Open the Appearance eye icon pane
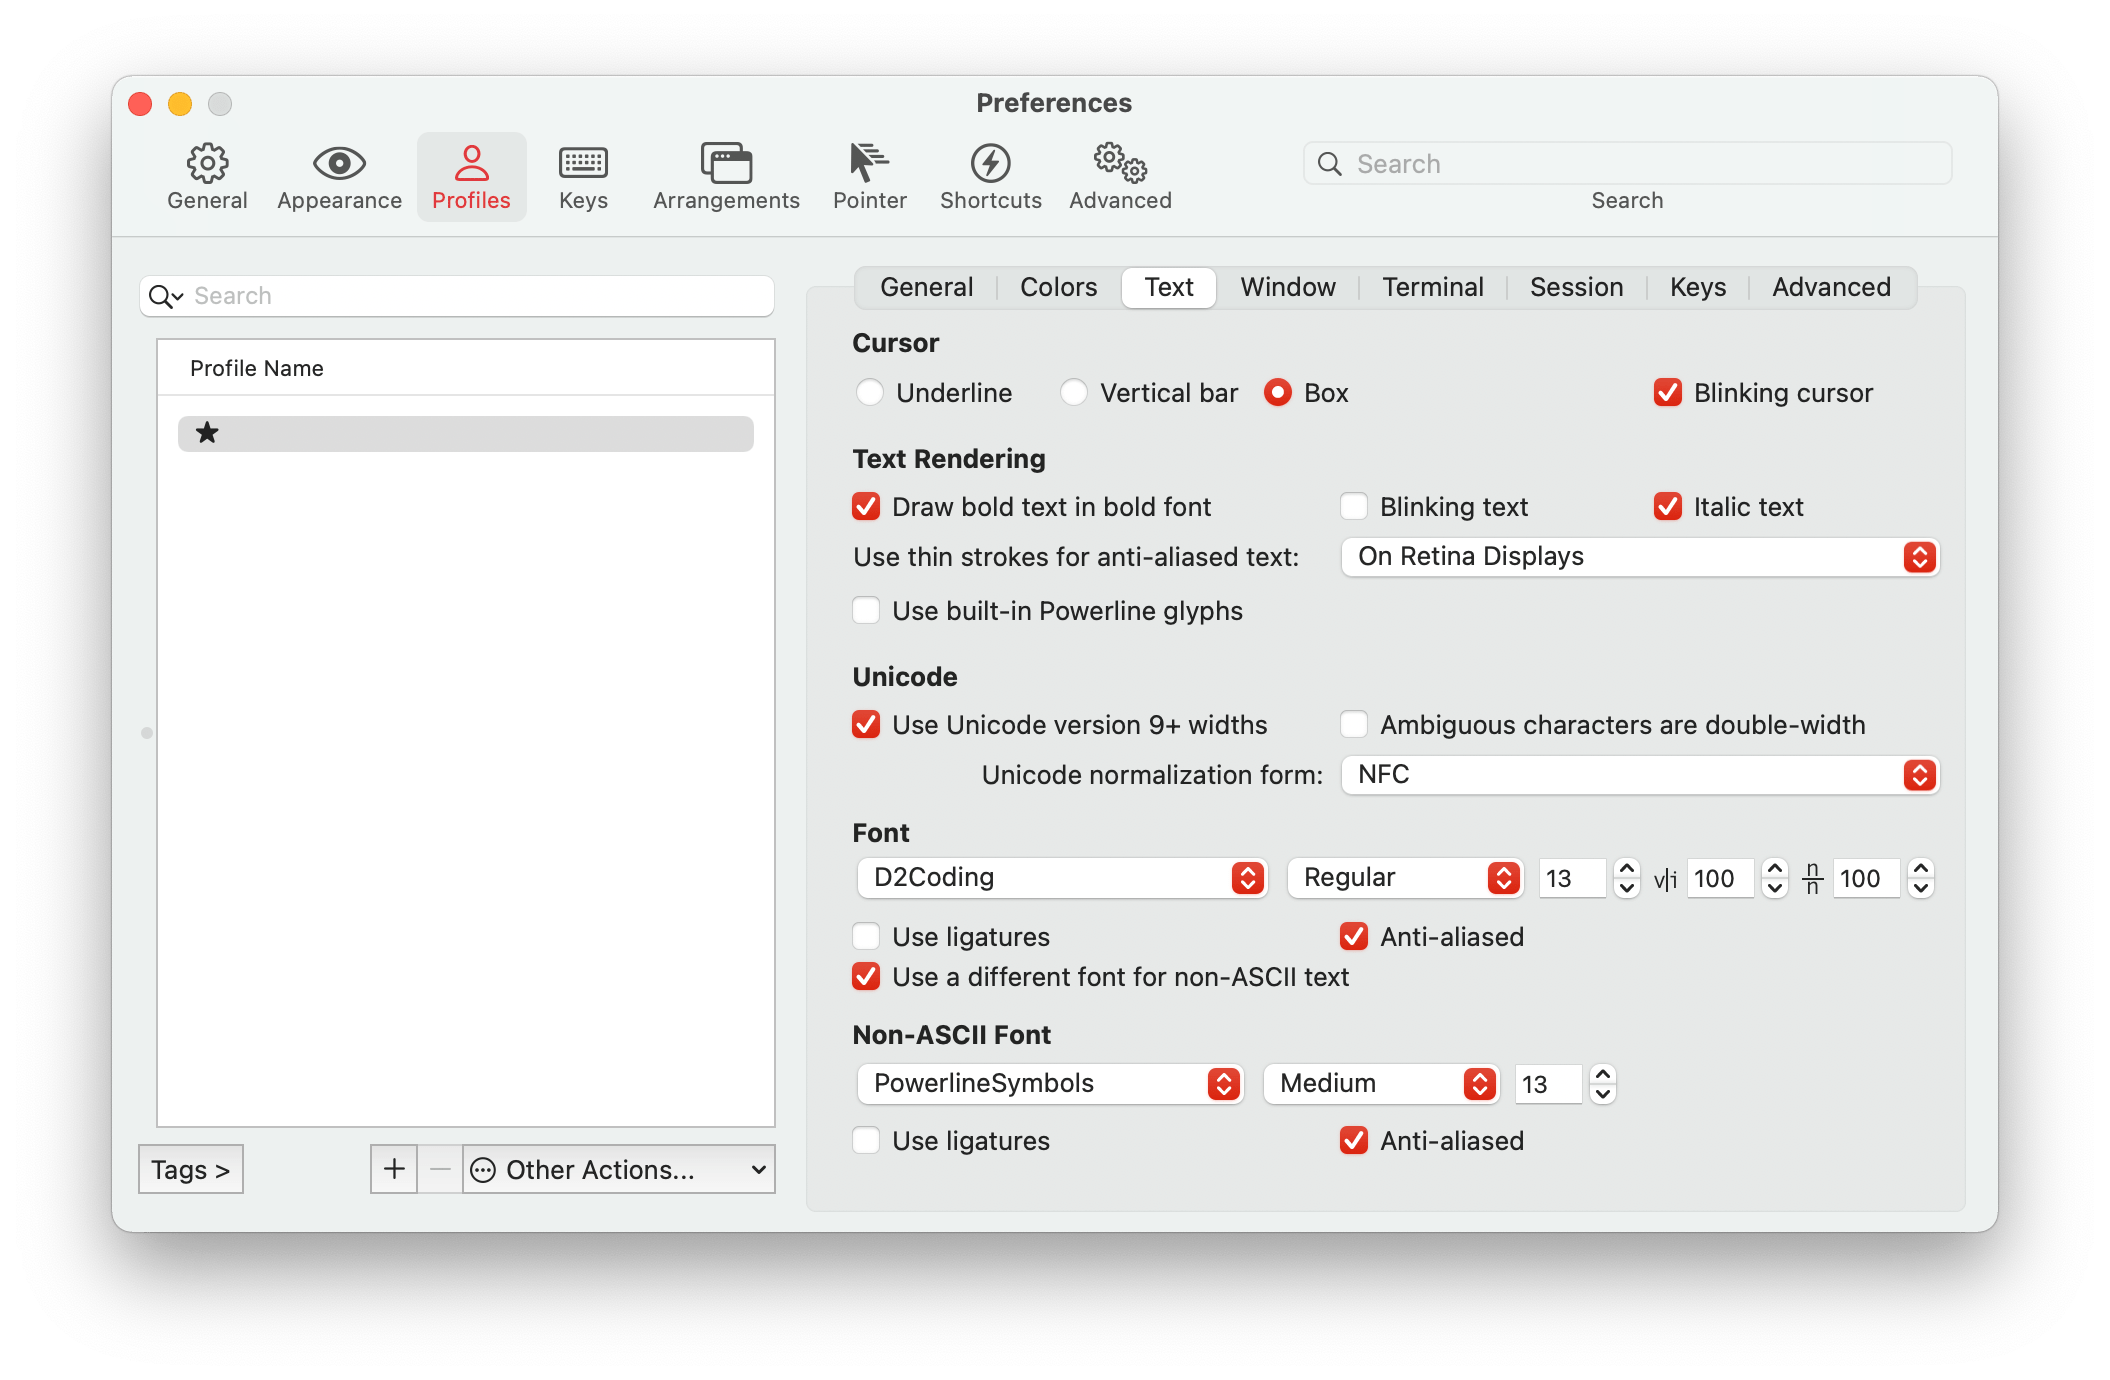 click(339, 177)
